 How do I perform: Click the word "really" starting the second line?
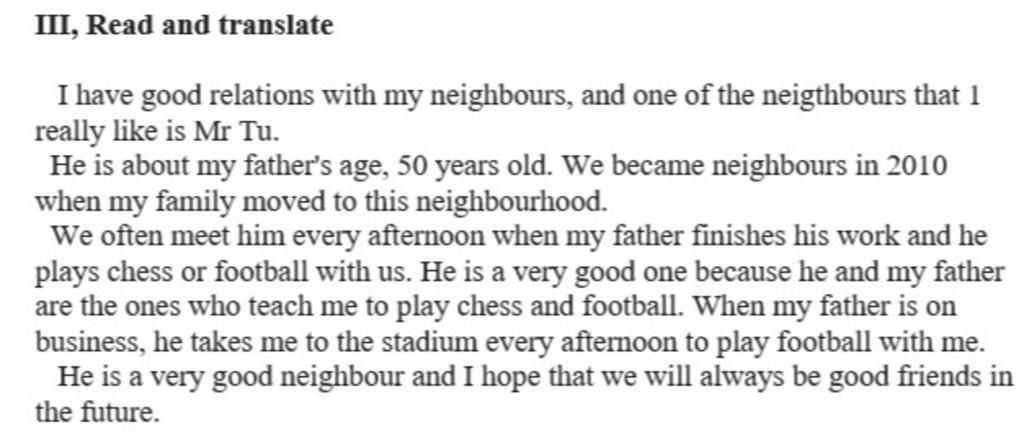pyautogui.click(x=69, y=133)
